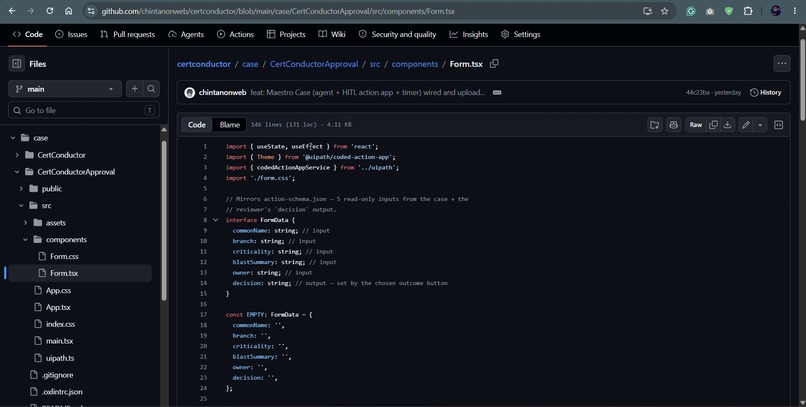
Task: Open the file tree search icon
Action: coord(151,89)
